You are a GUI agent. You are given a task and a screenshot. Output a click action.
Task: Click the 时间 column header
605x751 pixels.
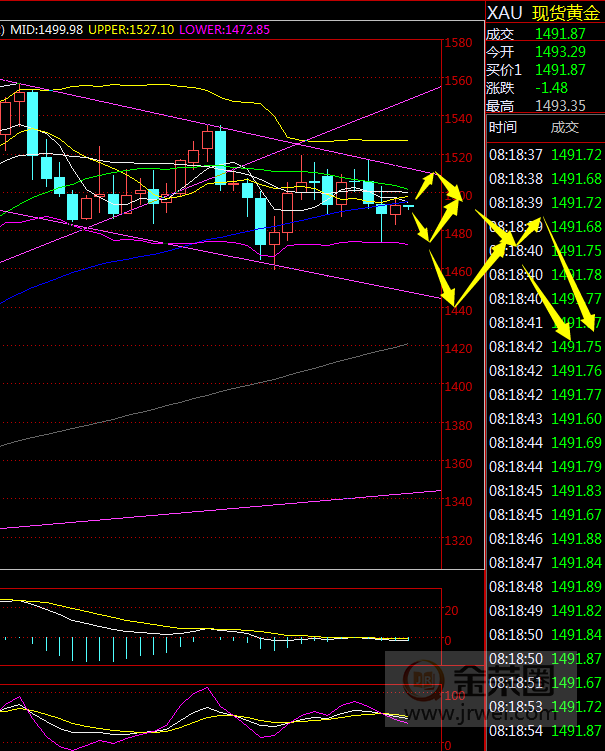tap(503, 127)
